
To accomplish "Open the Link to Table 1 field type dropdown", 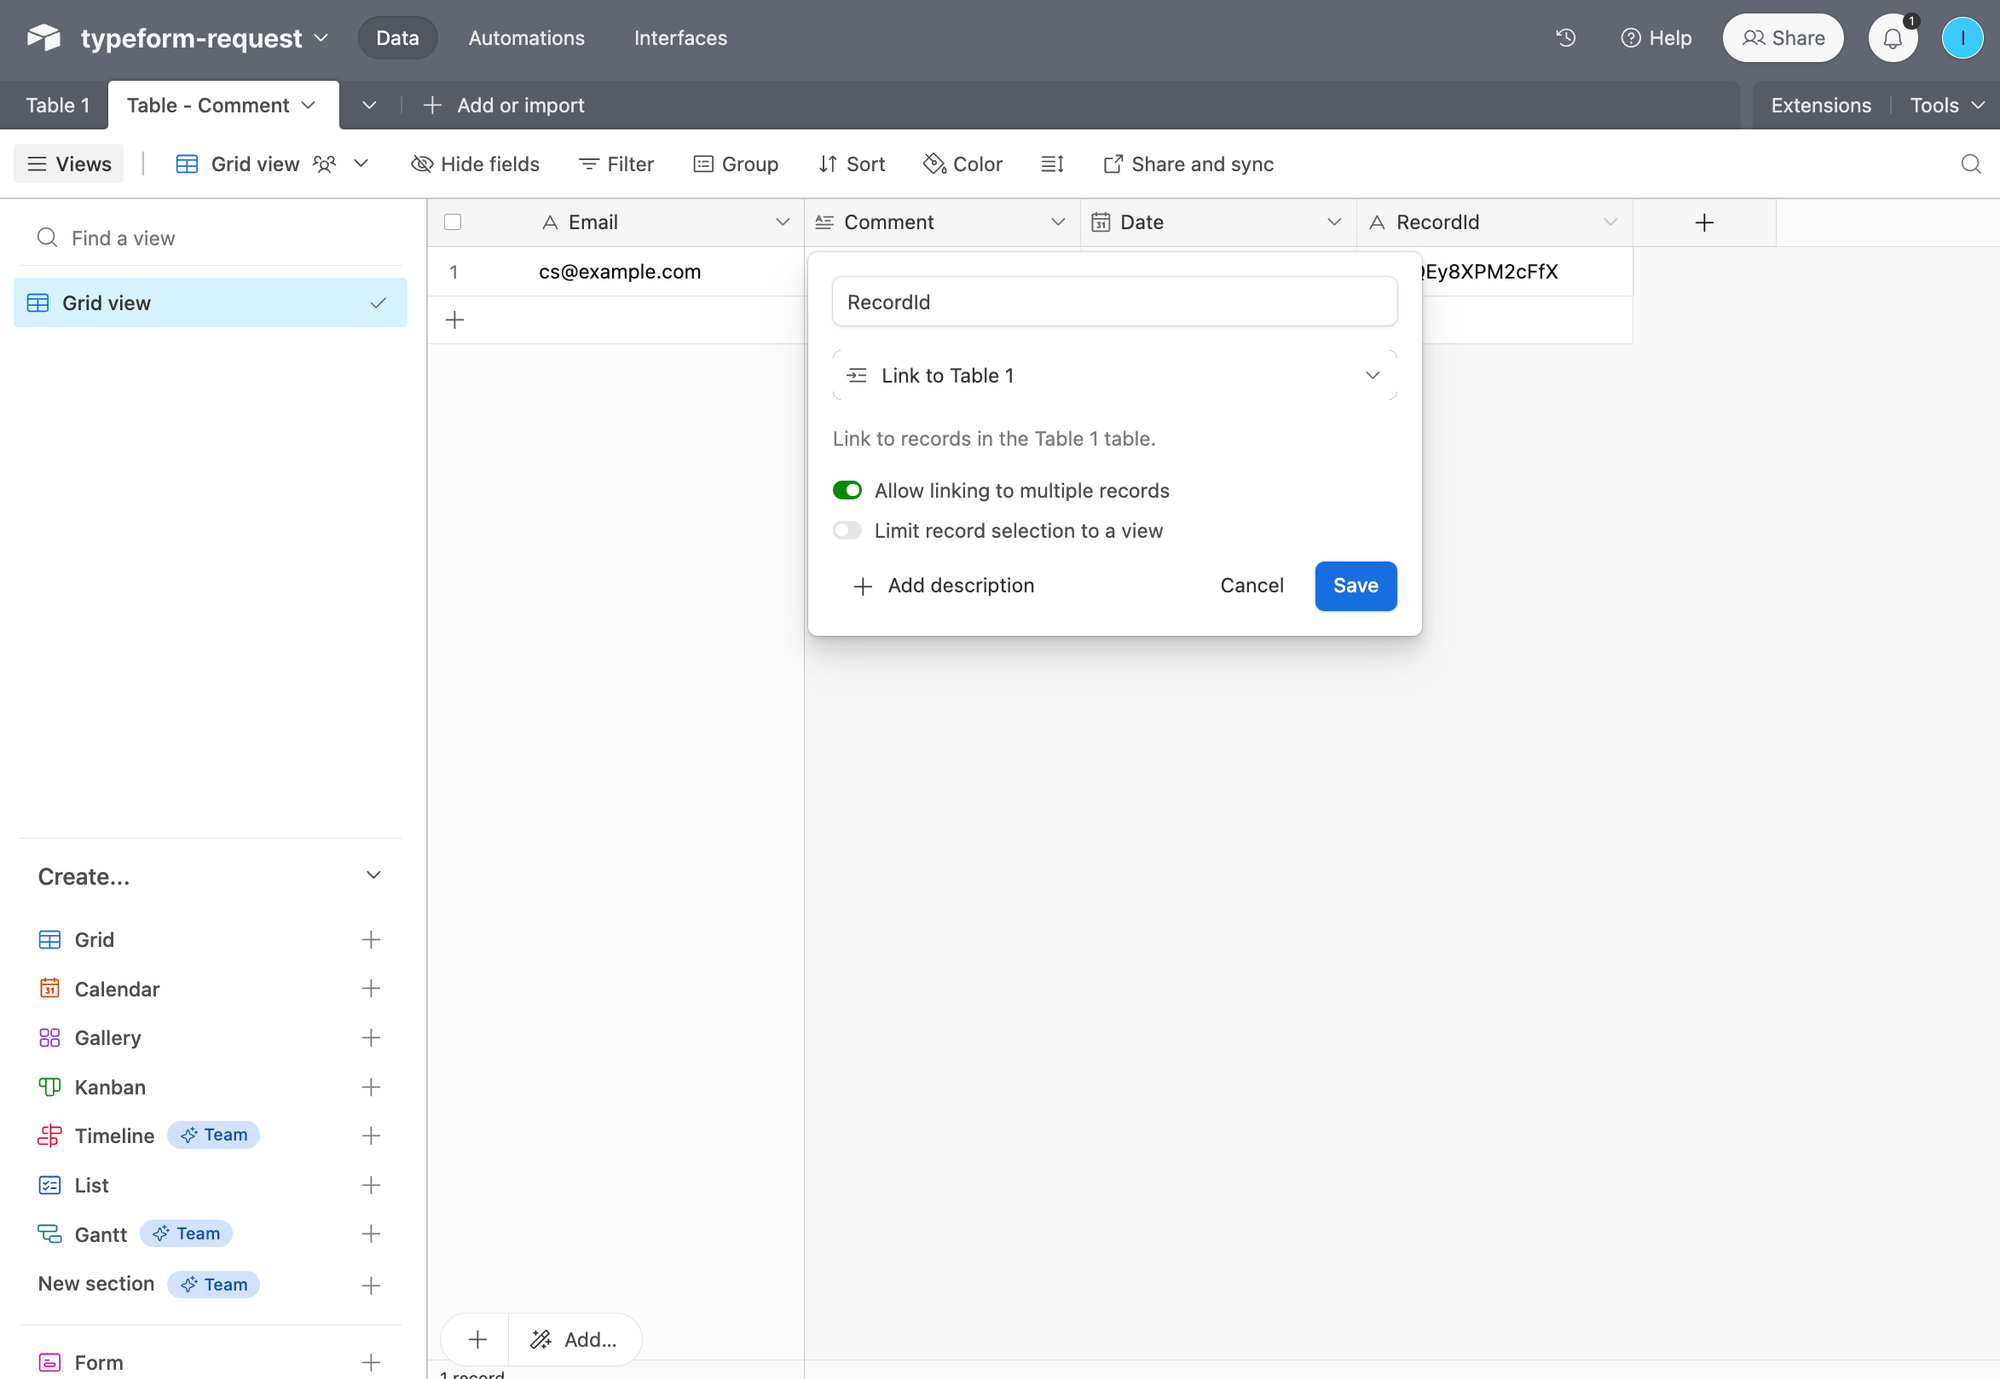I will click(x=1114, y=376).
